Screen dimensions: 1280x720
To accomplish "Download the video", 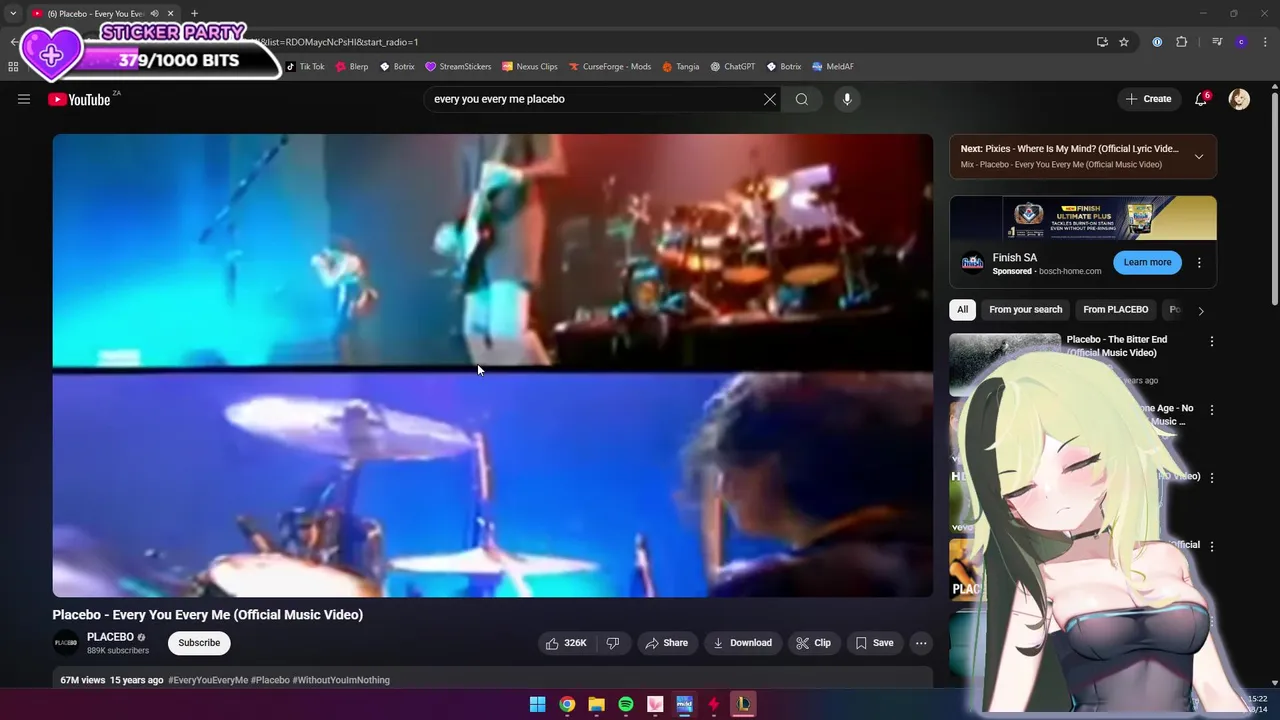I will (x=742, y=643).
